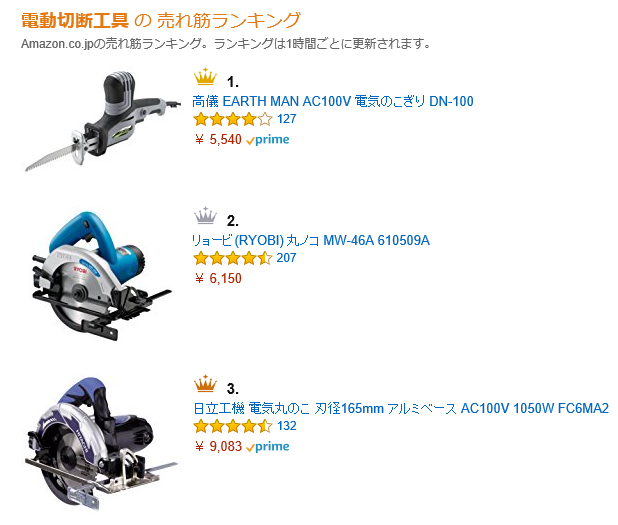618x525 pixels.
Task: View the 207 reviews for RYOBI saw
Action: [287, 258]
